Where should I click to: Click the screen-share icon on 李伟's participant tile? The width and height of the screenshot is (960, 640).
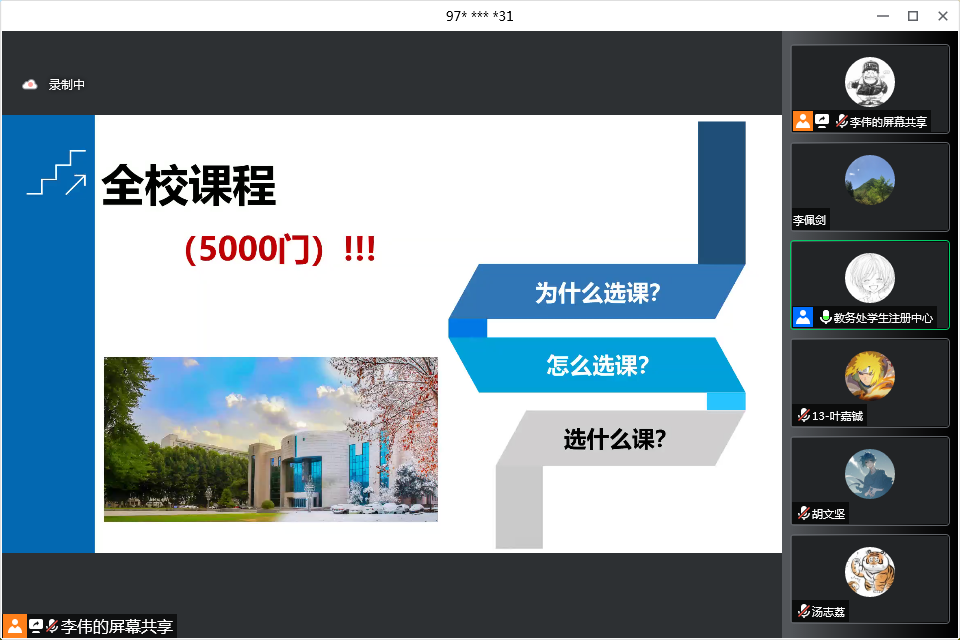coord(821,121)
